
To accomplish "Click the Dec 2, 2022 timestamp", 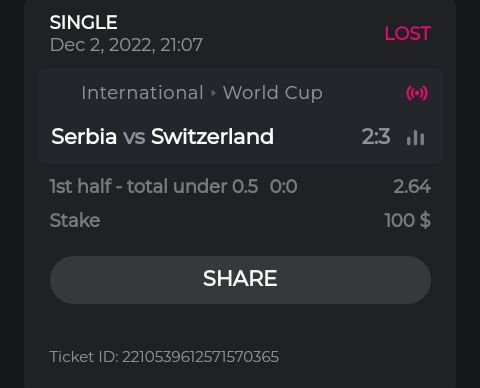I will click(126, 45).
